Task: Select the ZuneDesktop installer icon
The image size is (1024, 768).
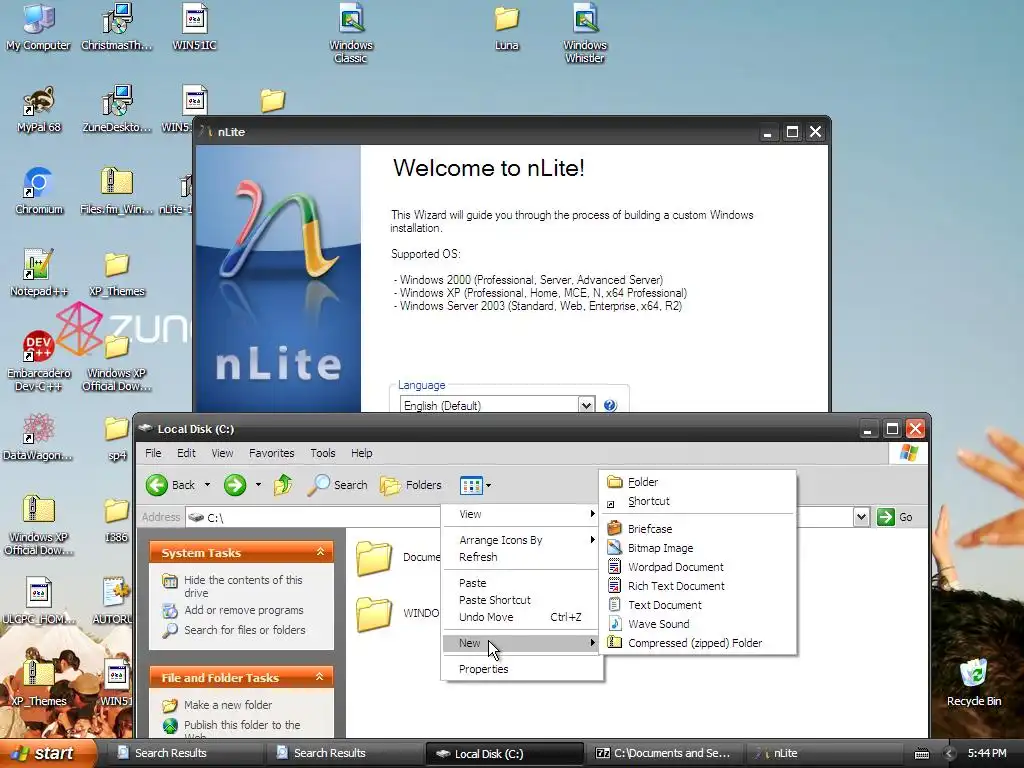Action: [x=117, y=109]
